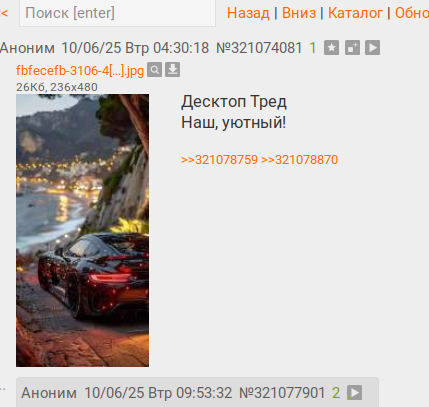Open the Каталог link
This screenshot has height=407, width=429.
tap(355, 13)
